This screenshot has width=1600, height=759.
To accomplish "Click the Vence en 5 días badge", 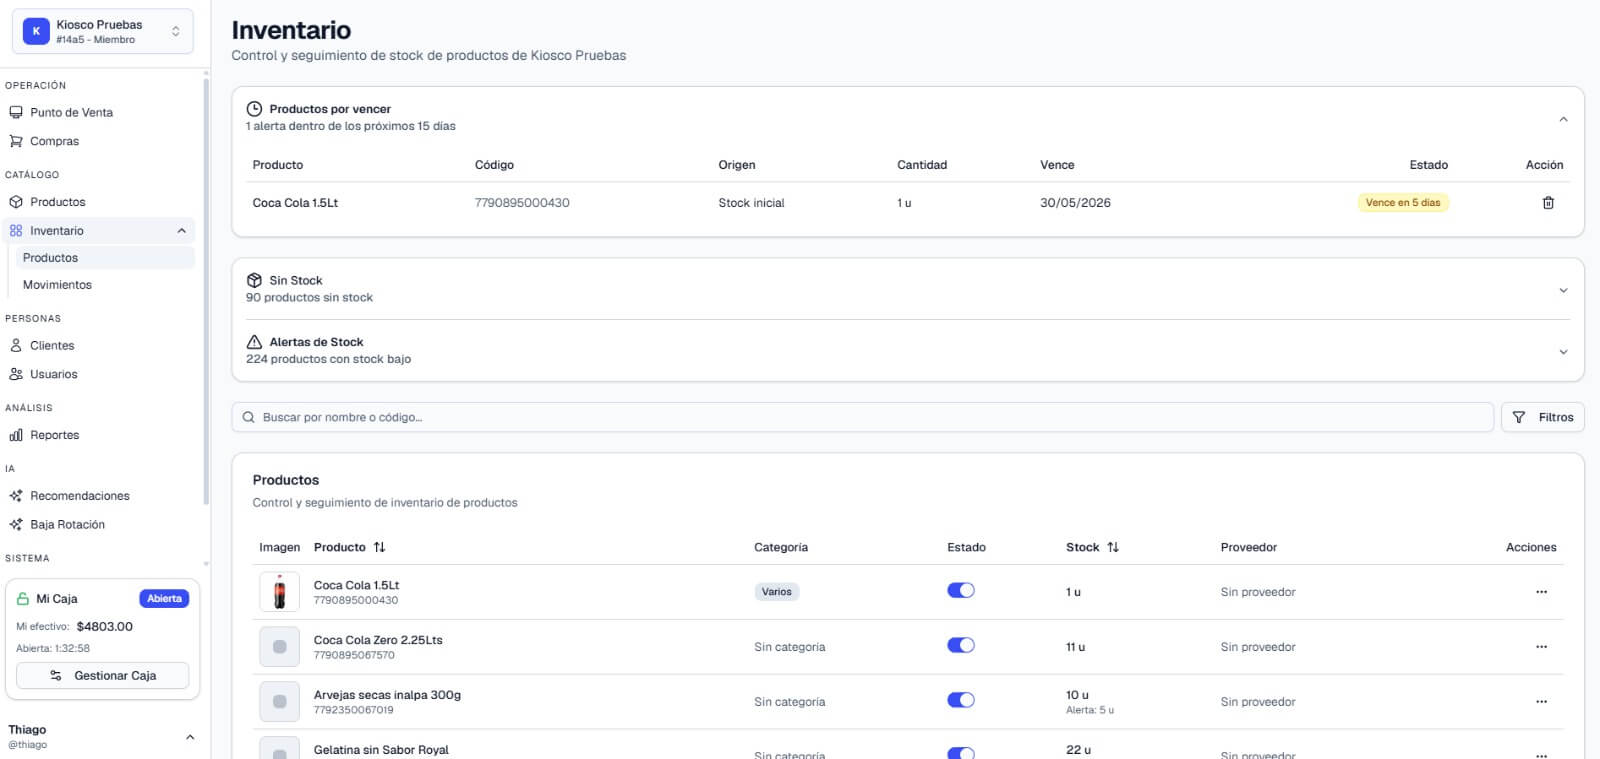I will pos(1403,203).
